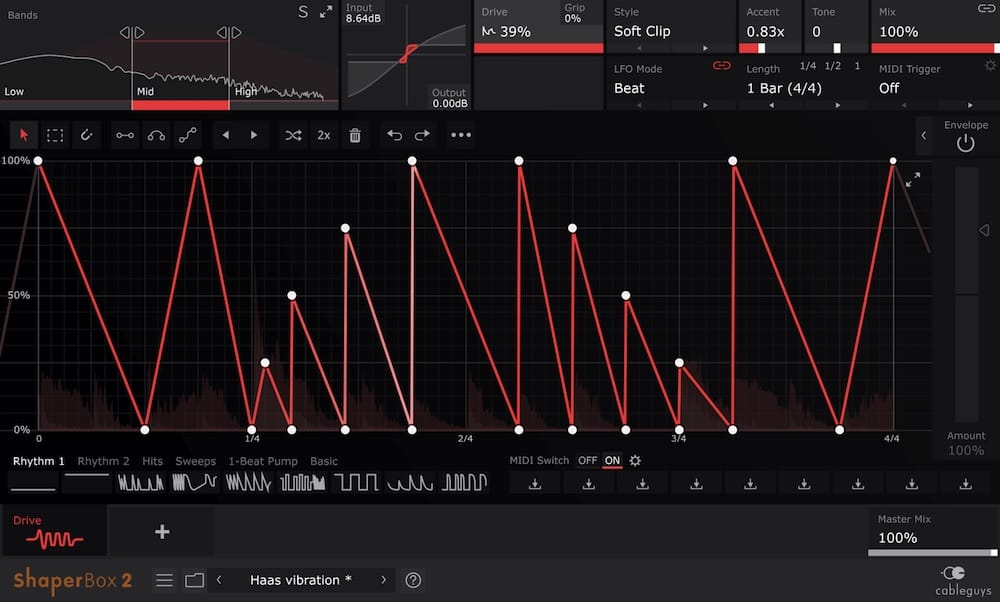Step Length to next value arrow
The image size is (1000, 602).
837,105
